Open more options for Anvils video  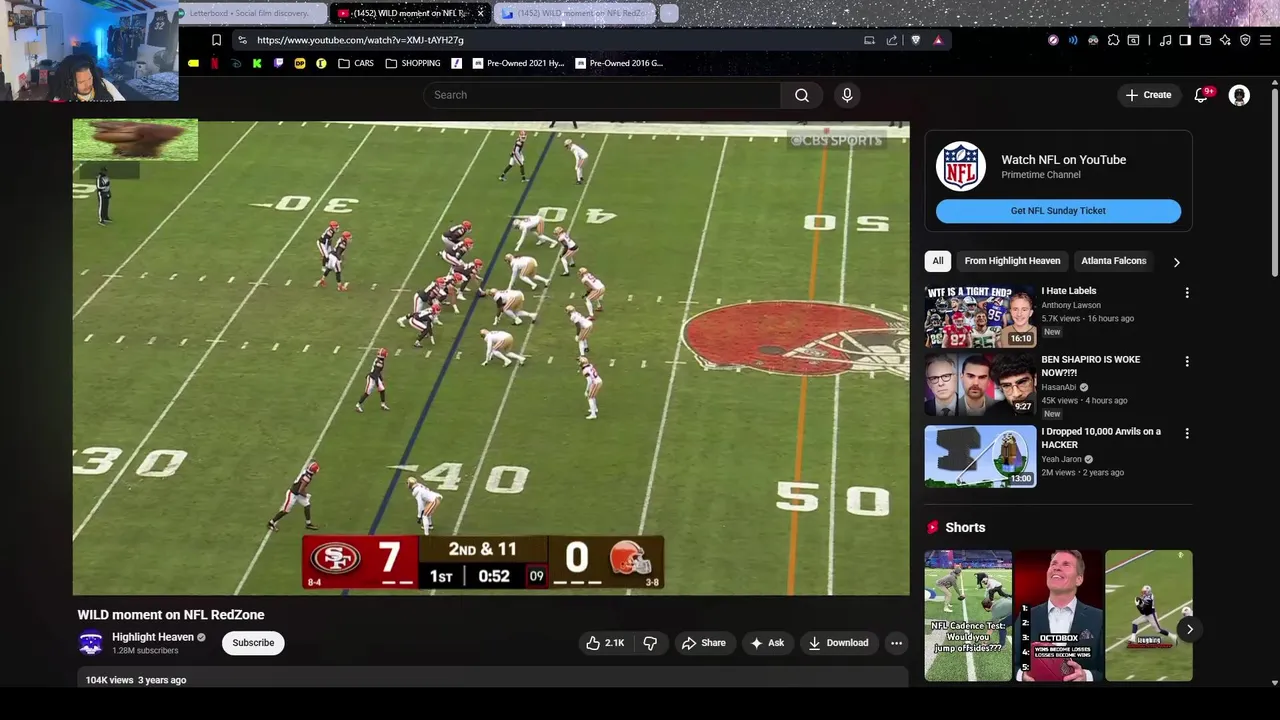[1187, 433]
